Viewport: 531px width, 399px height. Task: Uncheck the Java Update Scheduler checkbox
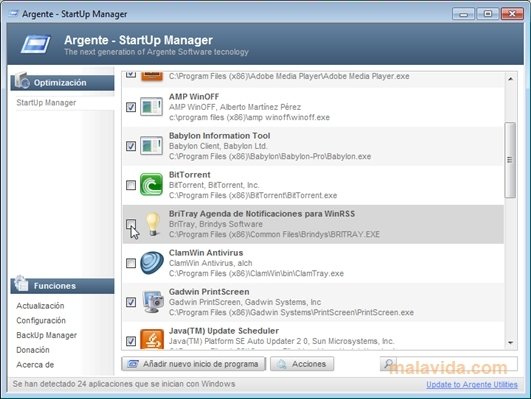point(131,341)
